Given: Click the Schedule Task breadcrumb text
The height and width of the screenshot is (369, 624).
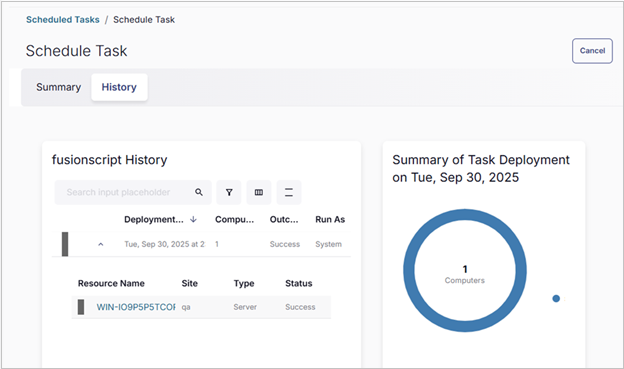Looking at the screenshot, I should pos(144,20).
